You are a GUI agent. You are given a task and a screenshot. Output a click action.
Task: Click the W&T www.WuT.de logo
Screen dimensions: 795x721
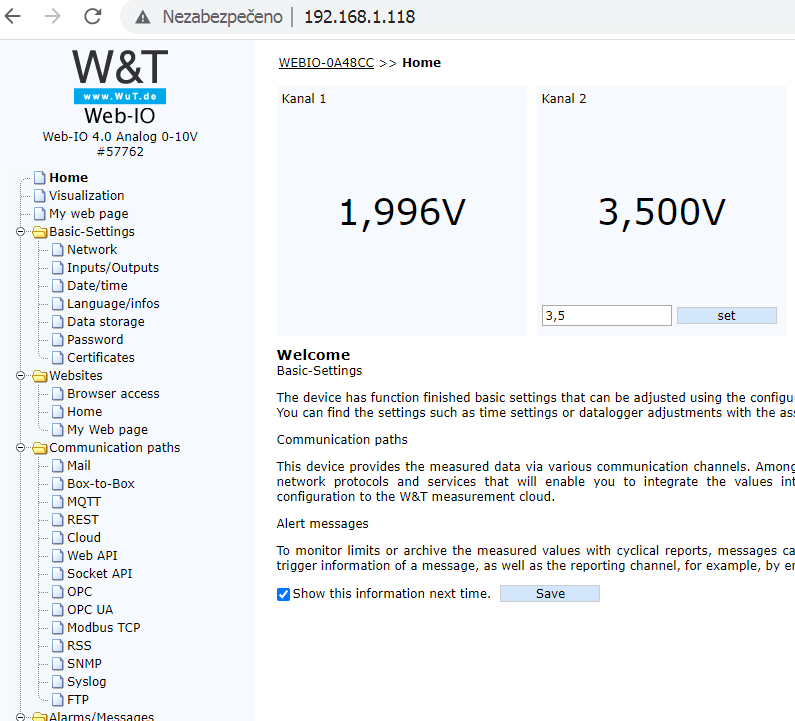(120, 77)
